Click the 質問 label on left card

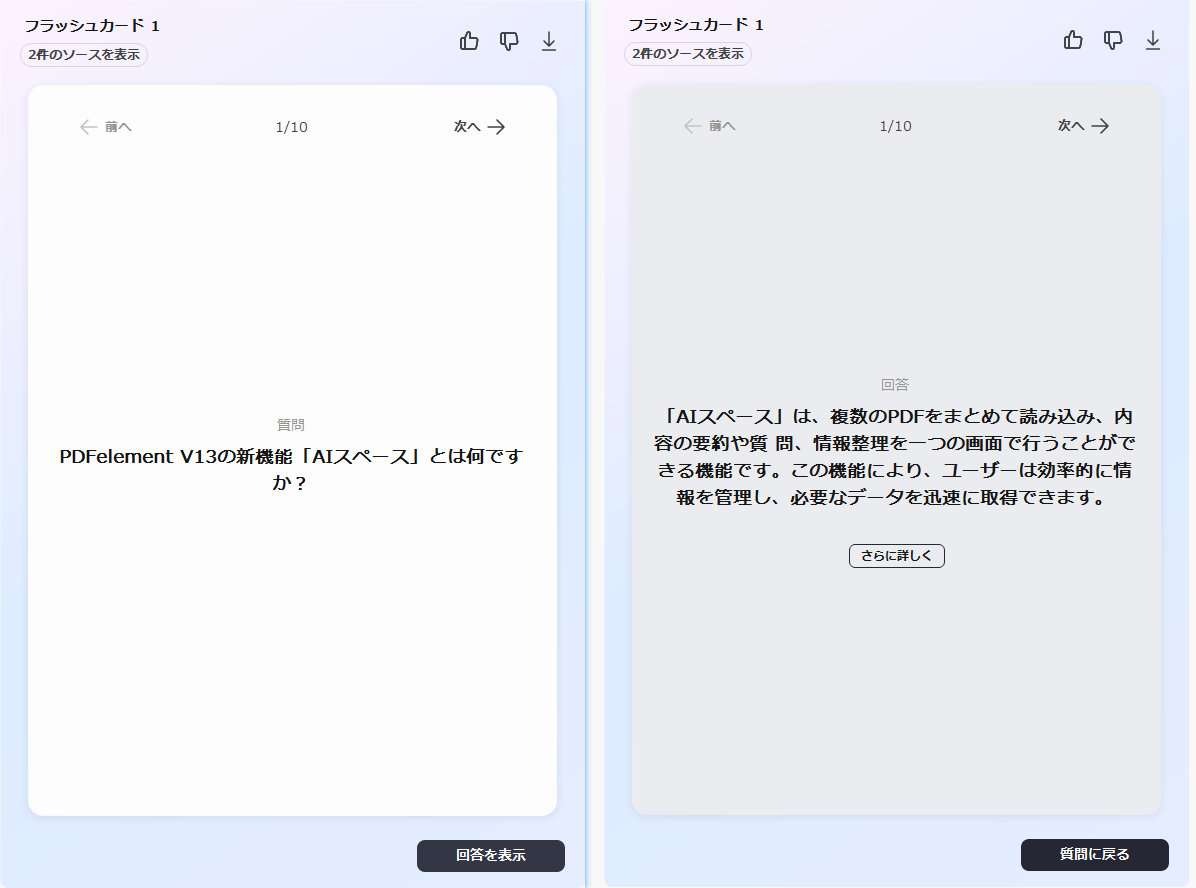point(291,425)
